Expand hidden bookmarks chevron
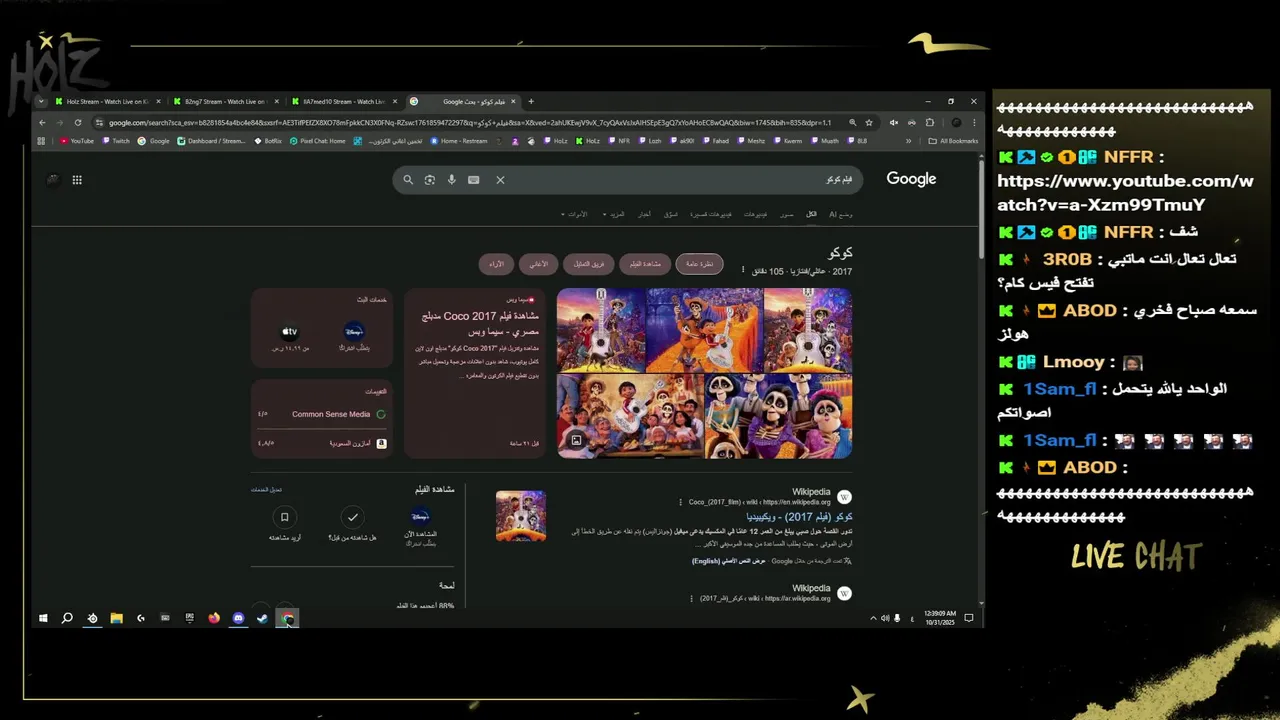 pos(908,141)
